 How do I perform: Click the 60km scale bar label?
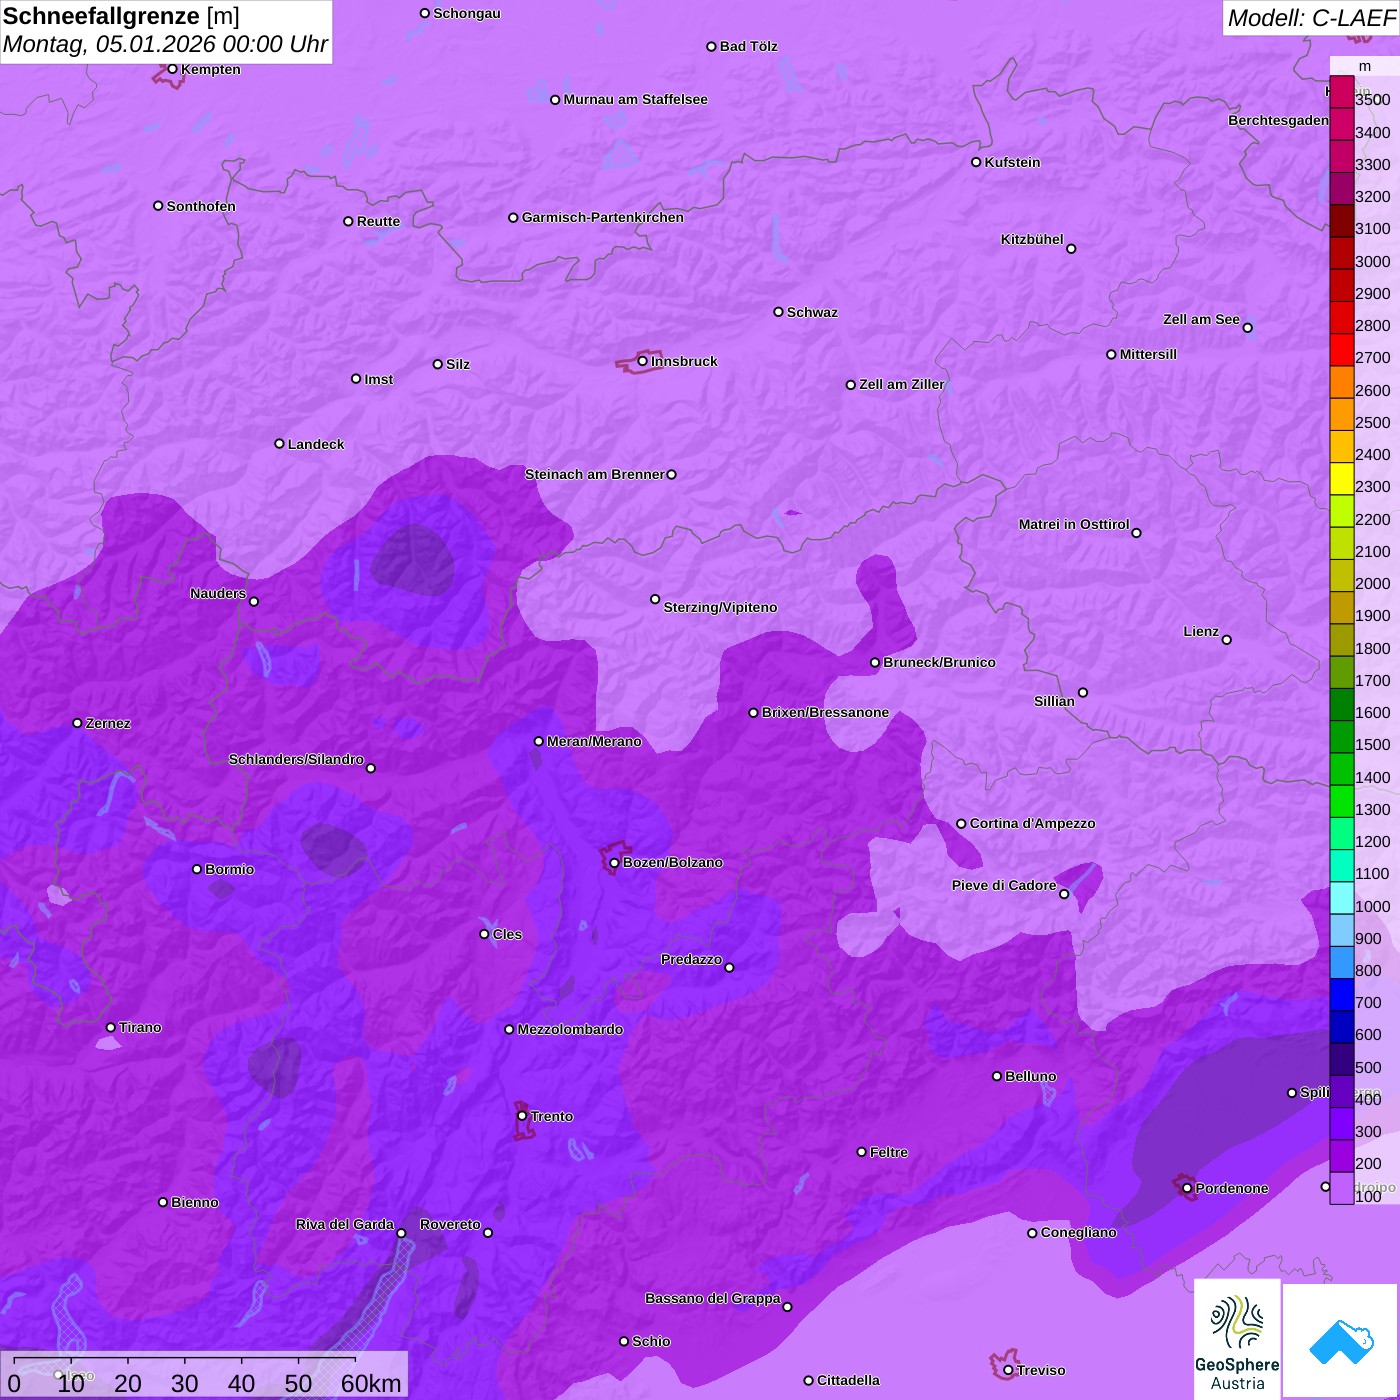(x=371, y=1383)
